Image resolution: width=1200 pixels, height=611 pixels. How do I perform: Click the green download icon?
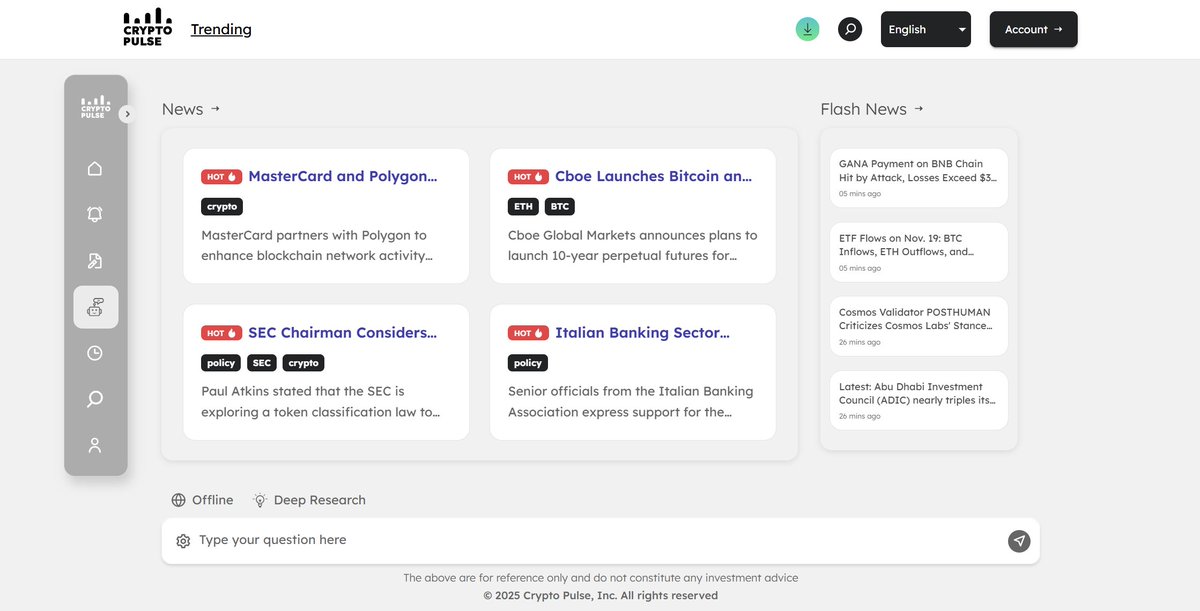pyautogui.click(x=807, y=29)
